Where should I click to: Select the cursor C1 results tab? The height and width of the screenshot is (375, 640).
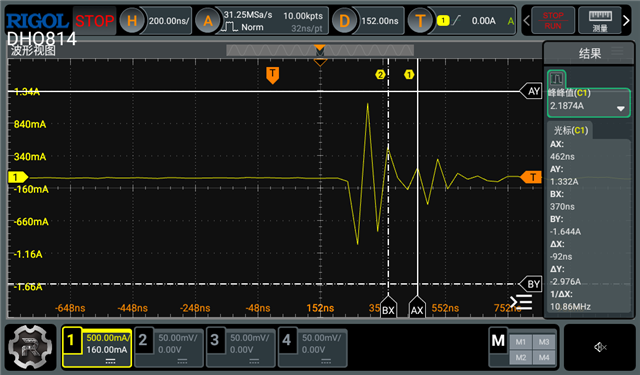tap(571, 131)
